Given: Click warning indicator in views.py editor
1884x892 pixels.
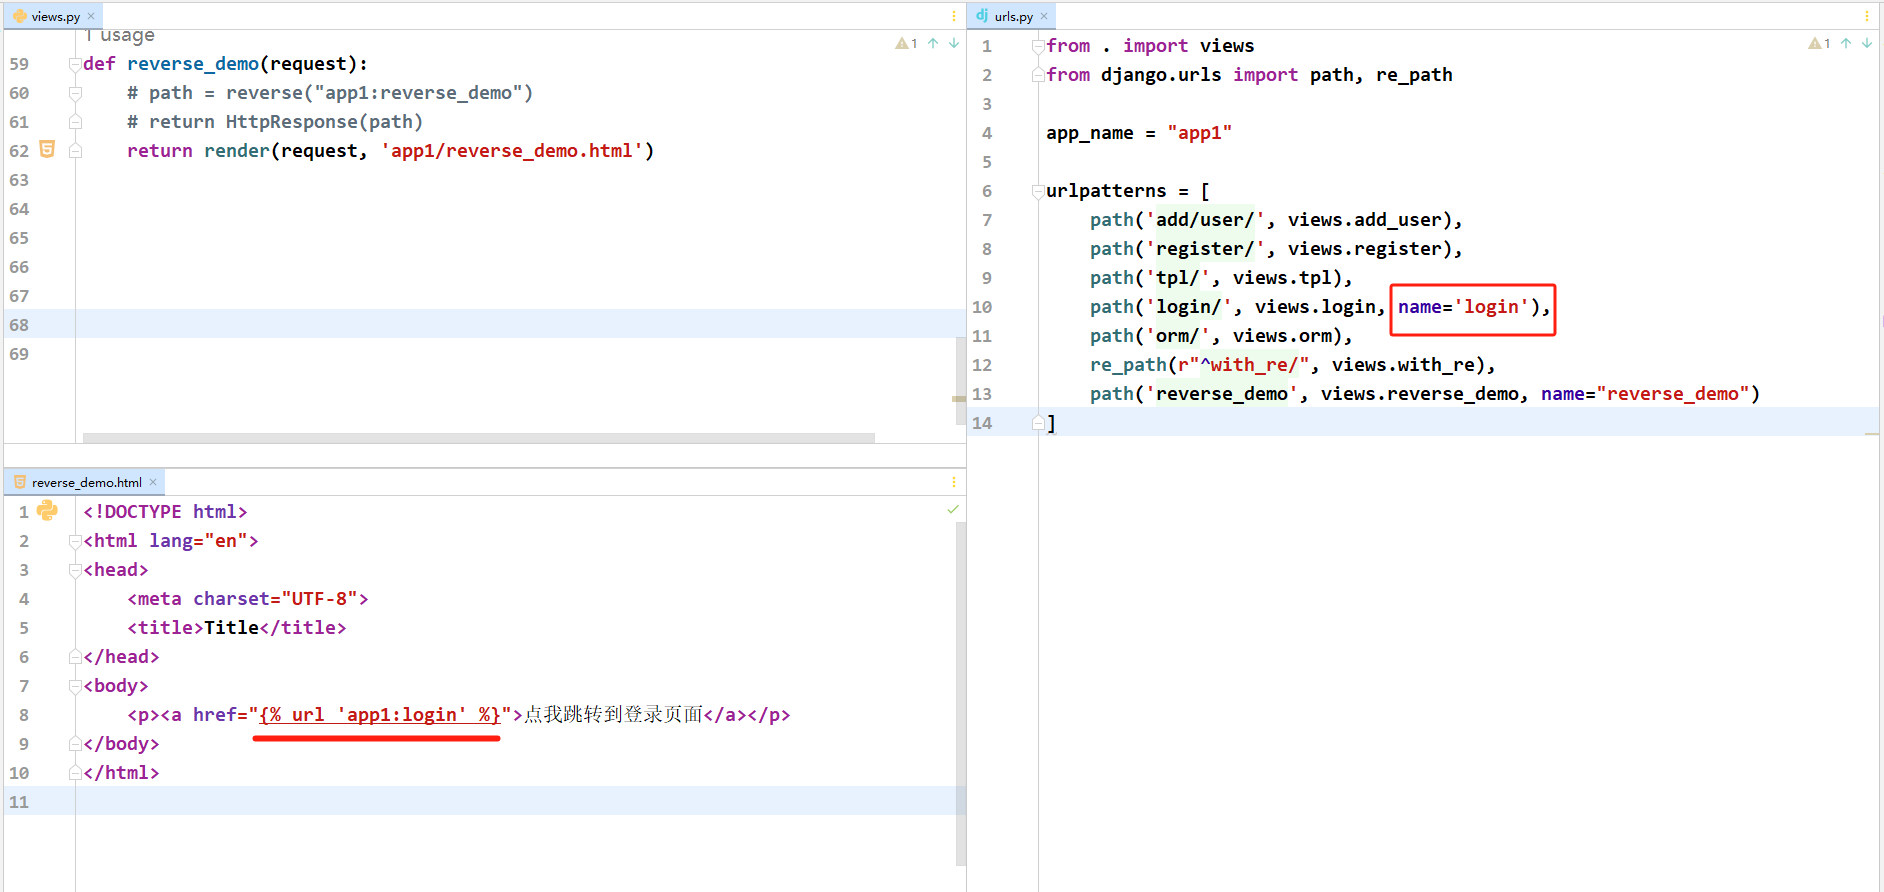Looking at the screenshot, I should click(906, 43).
